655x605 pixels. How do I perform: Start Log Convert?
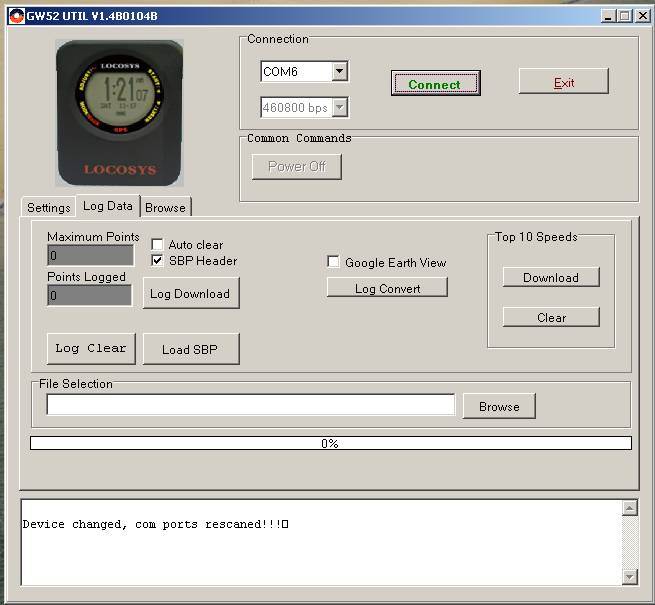tap(387, 288)
